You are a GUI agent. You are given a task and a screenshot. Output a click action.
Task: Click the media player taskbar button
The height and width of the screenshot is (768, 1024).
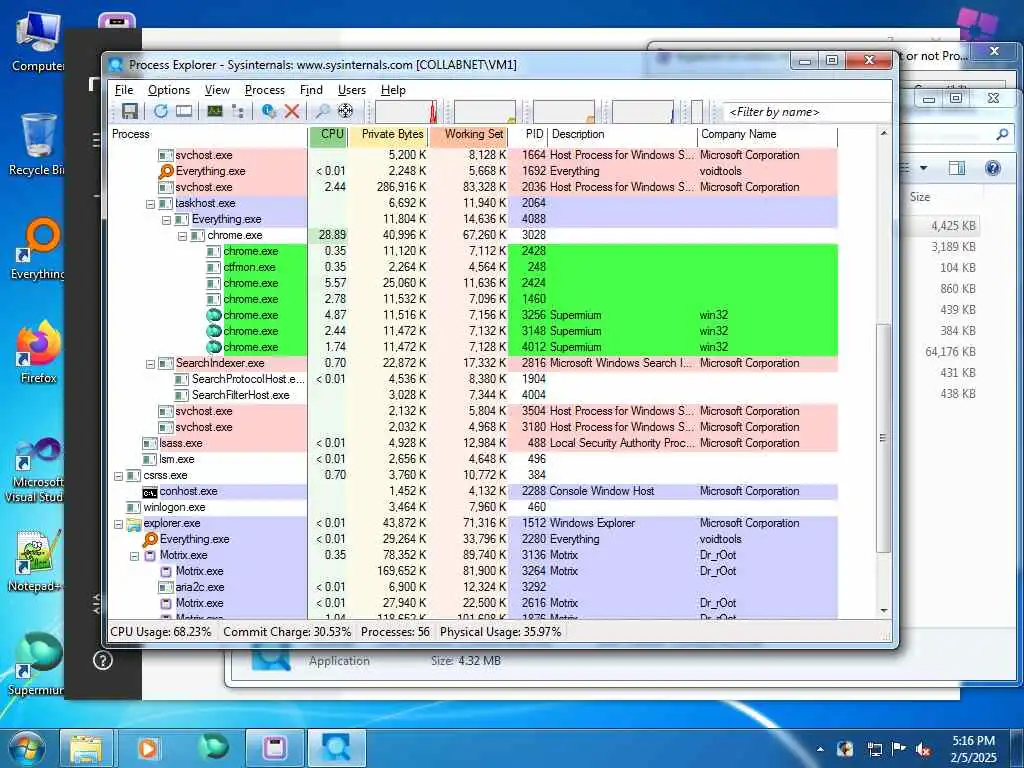pos(150,748)
